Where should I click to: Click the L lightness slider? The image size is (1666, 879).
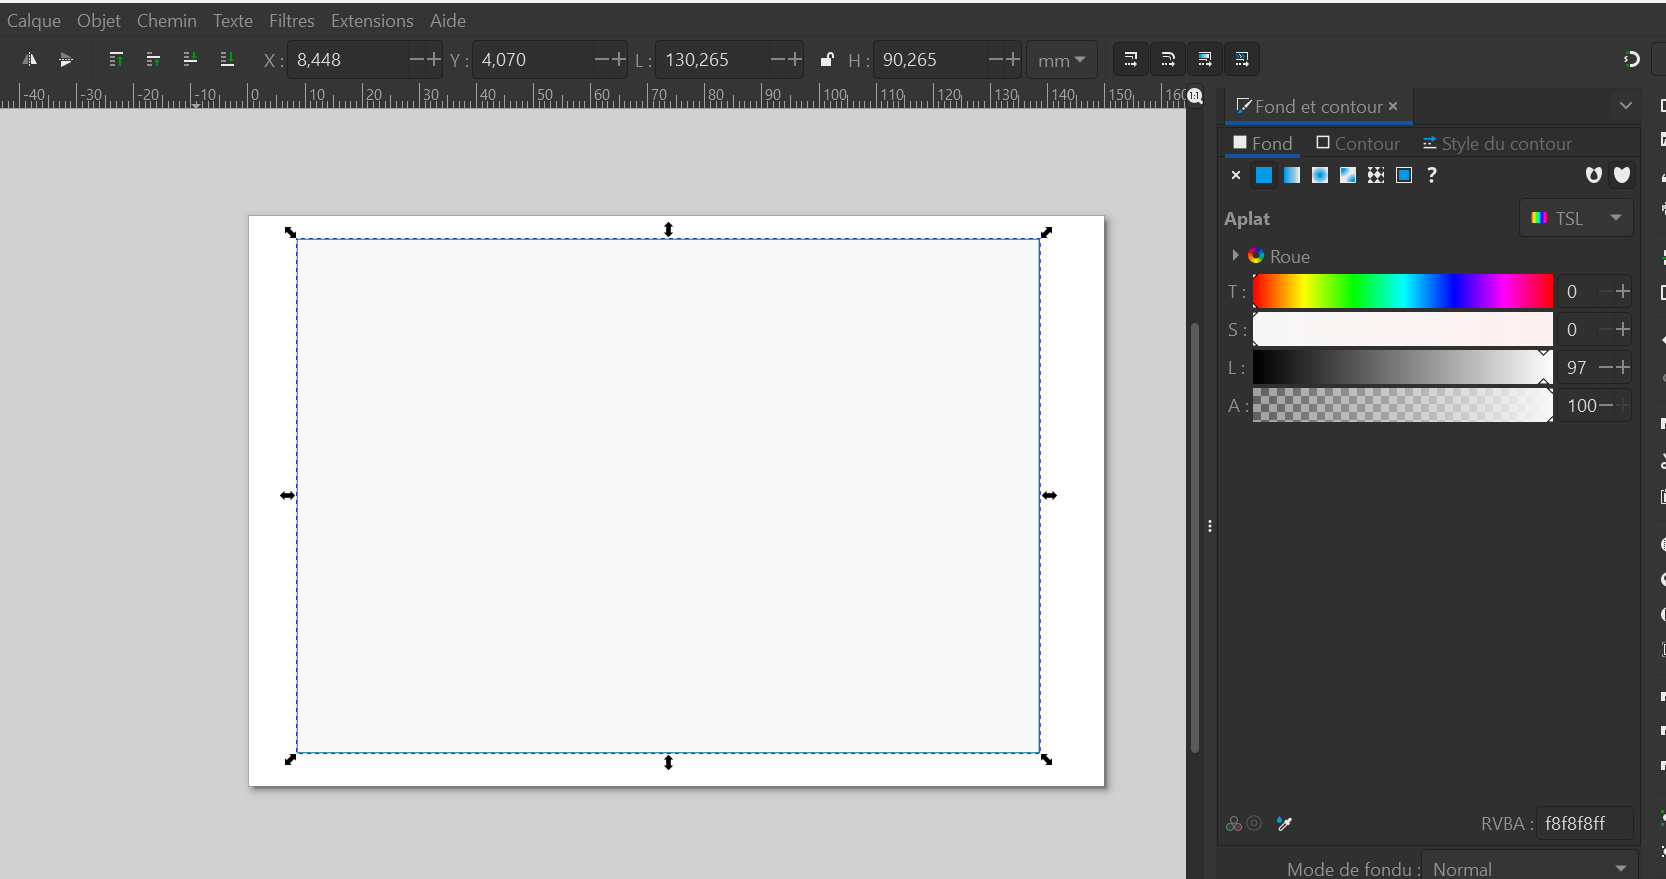click(1402, 367)
